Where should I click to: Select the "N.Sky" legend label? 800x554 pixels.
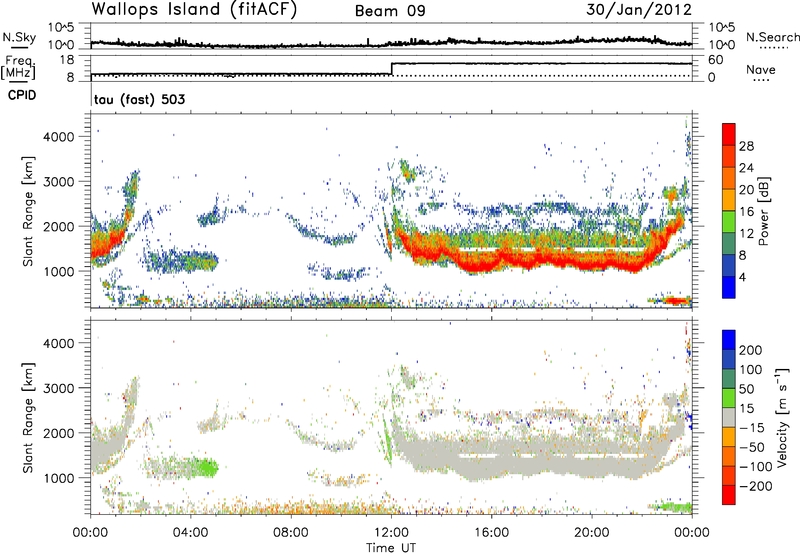(x=19, y=37)
